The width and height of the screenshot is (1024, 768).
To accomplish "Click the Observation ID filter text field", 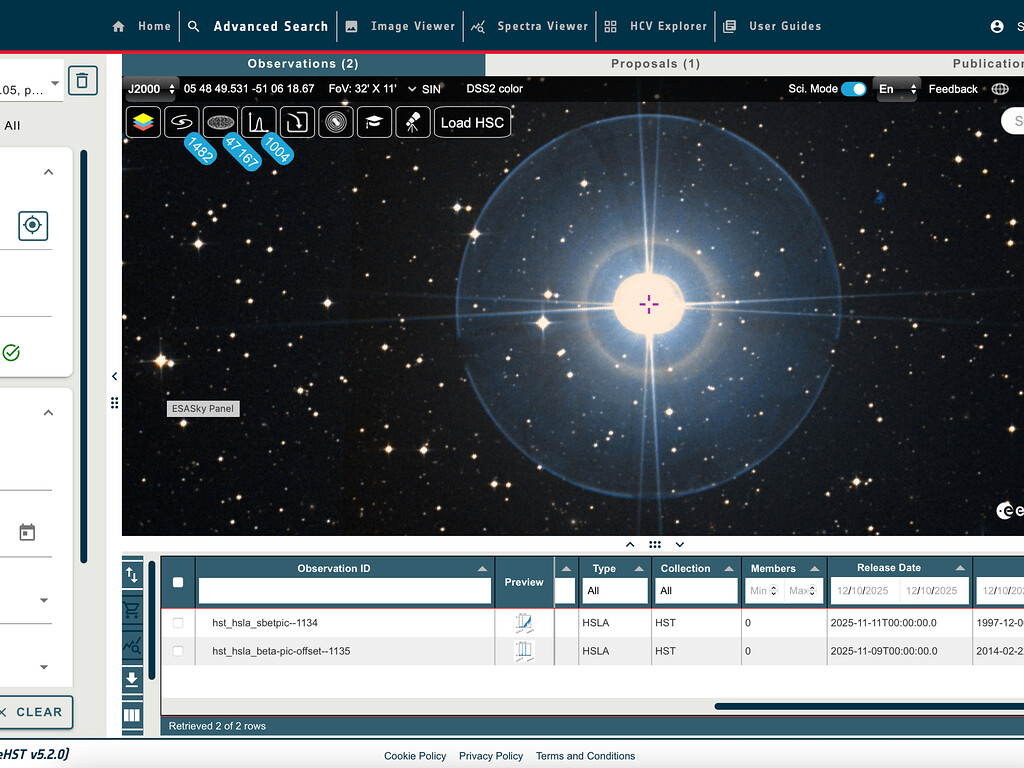I will 345,591.
